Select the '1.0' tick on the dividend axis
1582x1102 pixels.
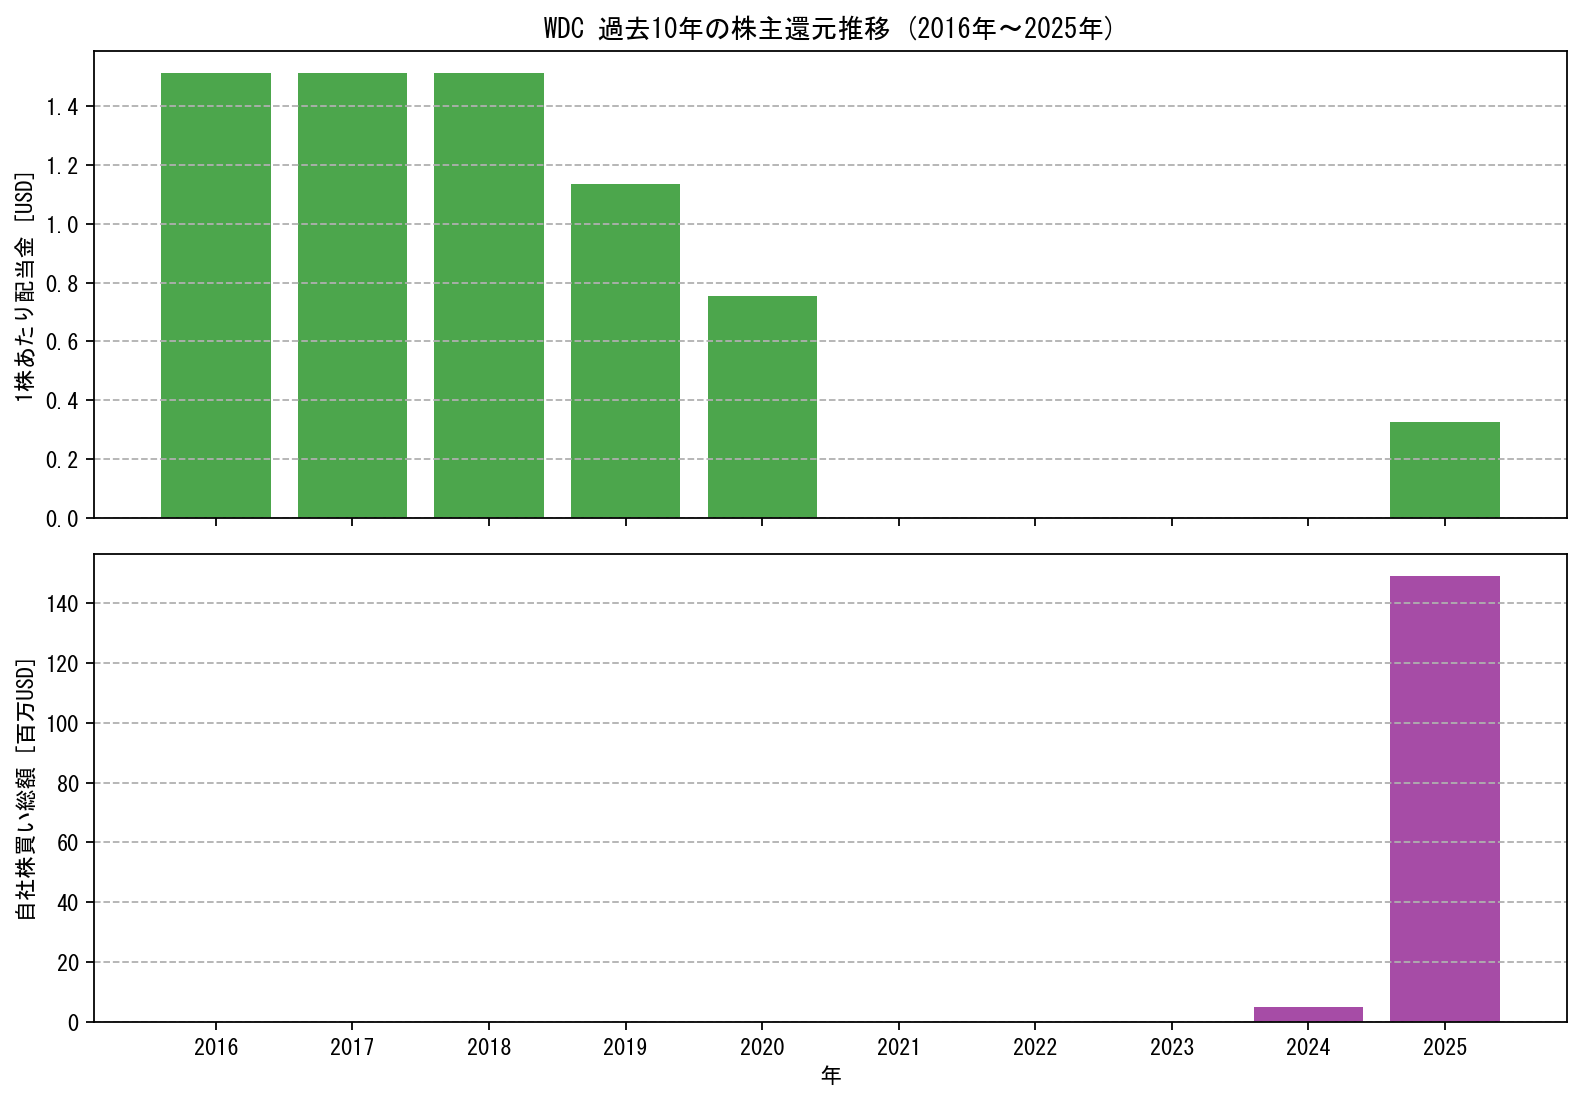click(x=62, y=225)
